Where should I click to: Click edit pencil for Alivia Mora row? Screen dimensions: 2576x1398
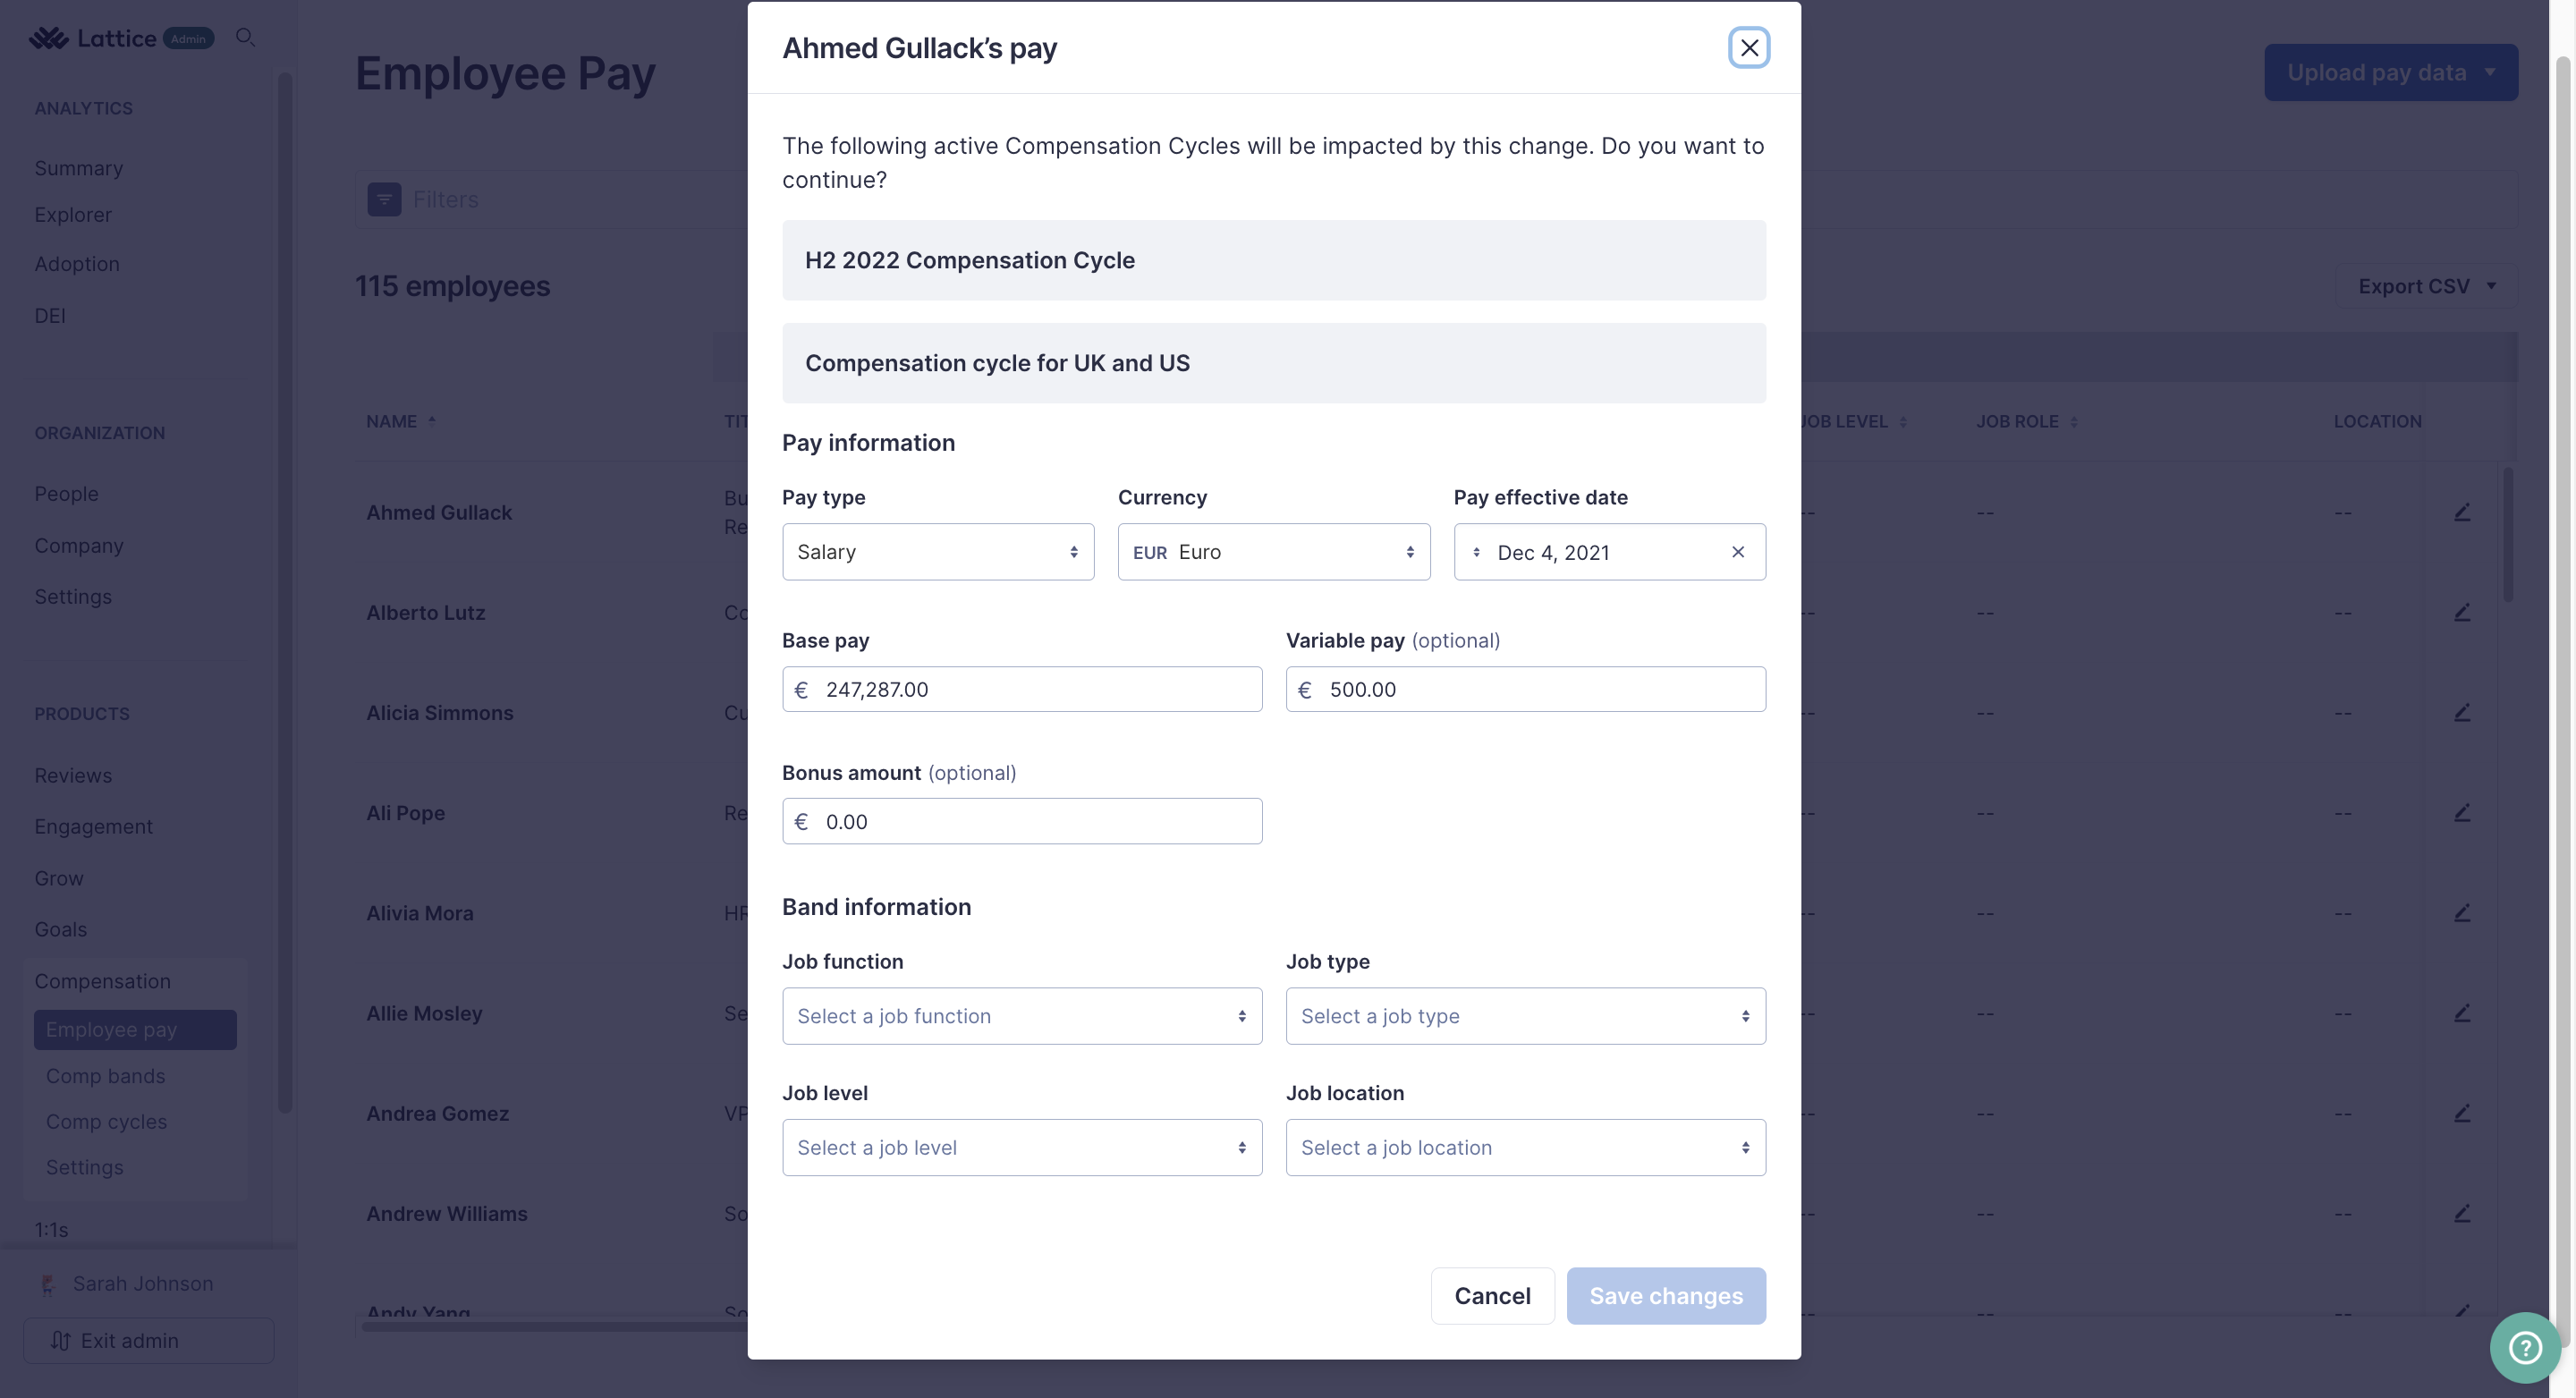pos(2462,912)
